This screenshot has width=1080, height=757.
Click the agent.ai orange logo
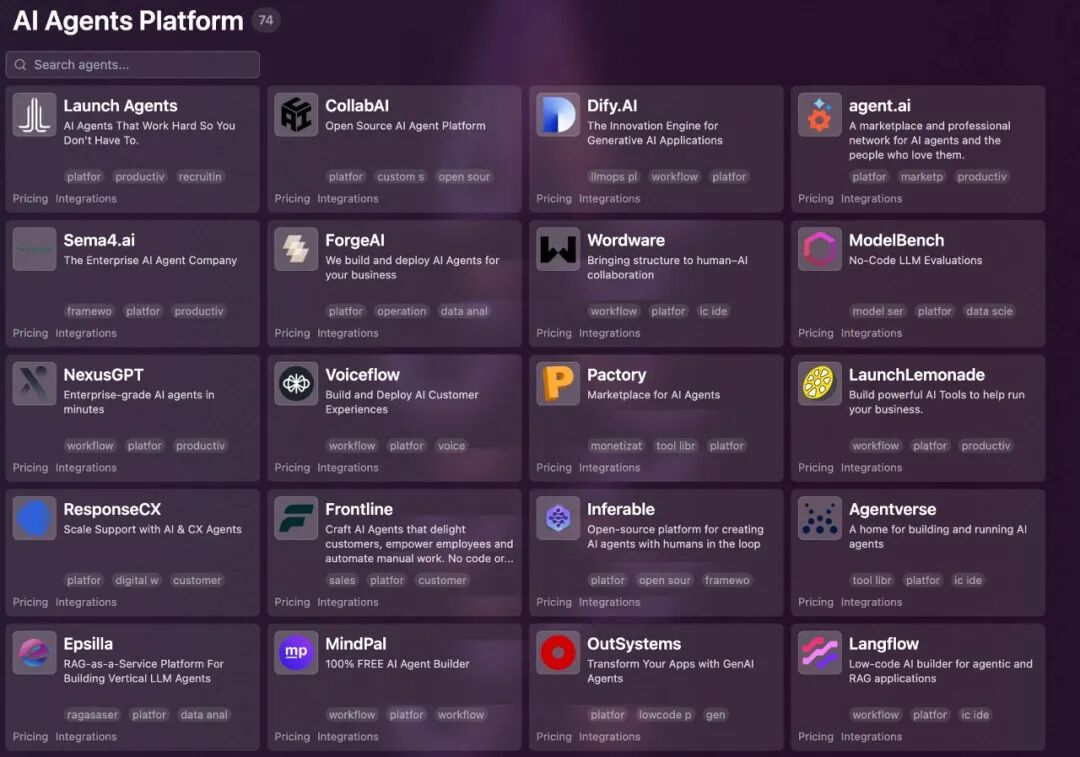819,114
